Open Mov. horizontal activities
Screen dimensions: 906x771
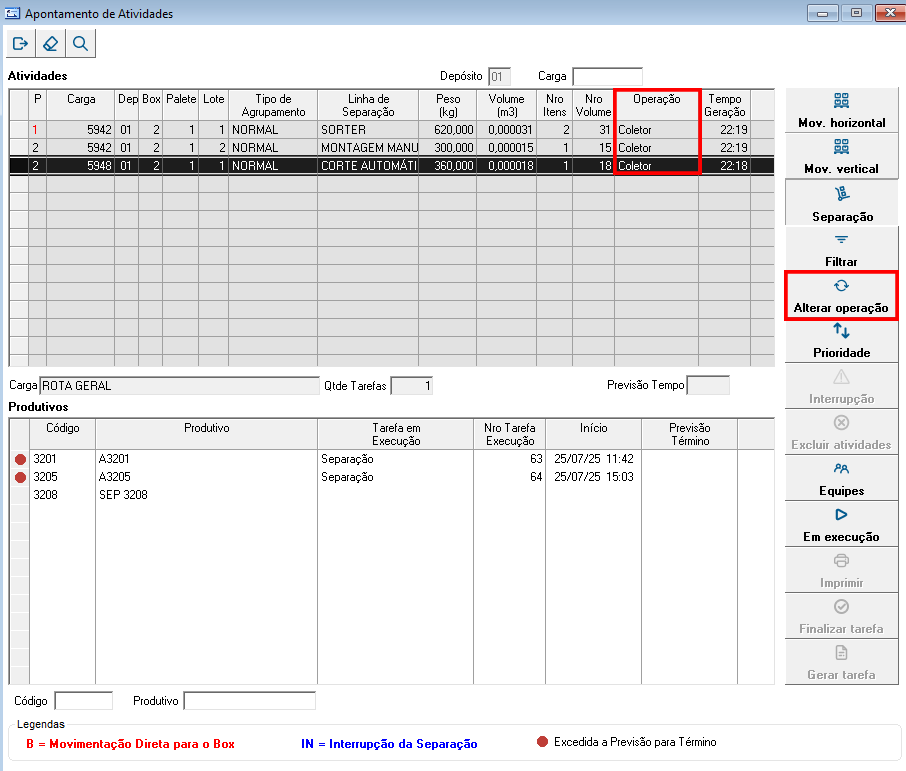841,110
